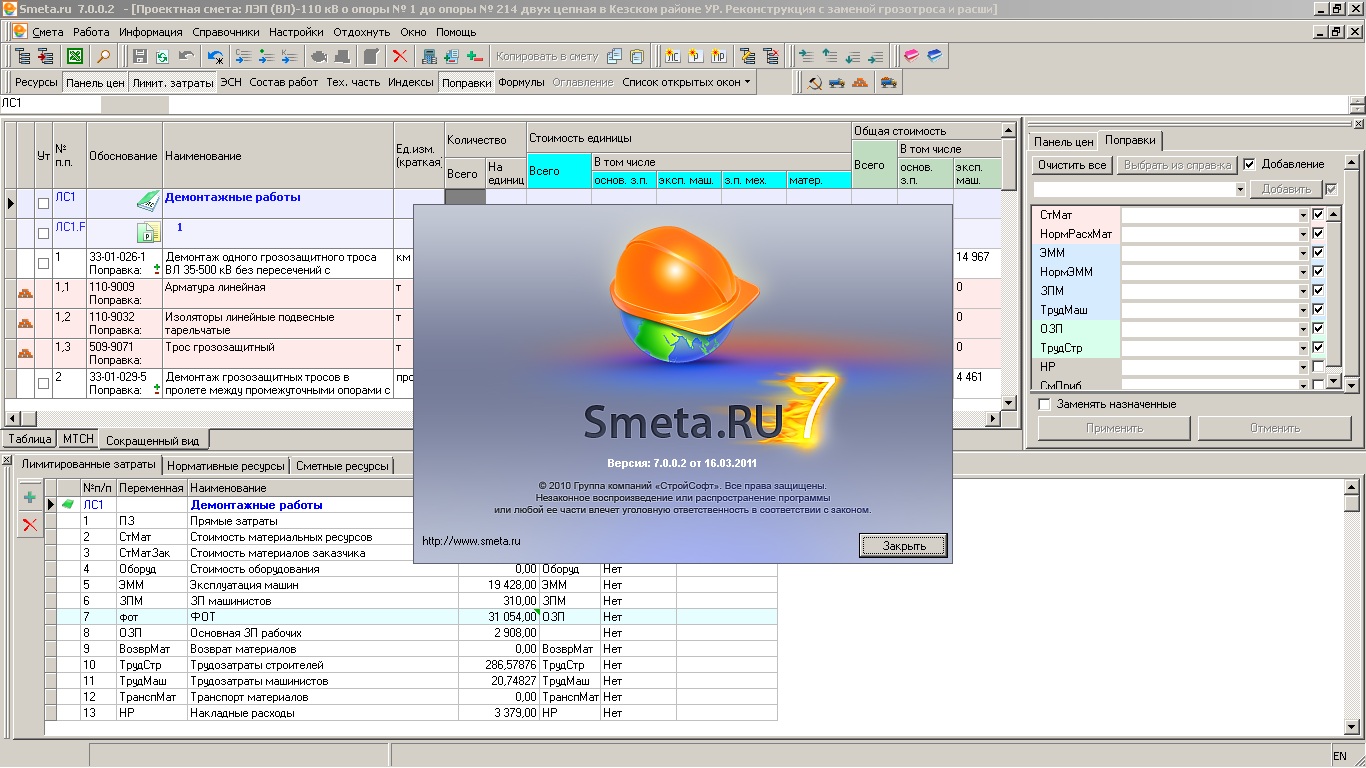
Task: Click the blue book icon in toolbar
Action: point(935,56)
